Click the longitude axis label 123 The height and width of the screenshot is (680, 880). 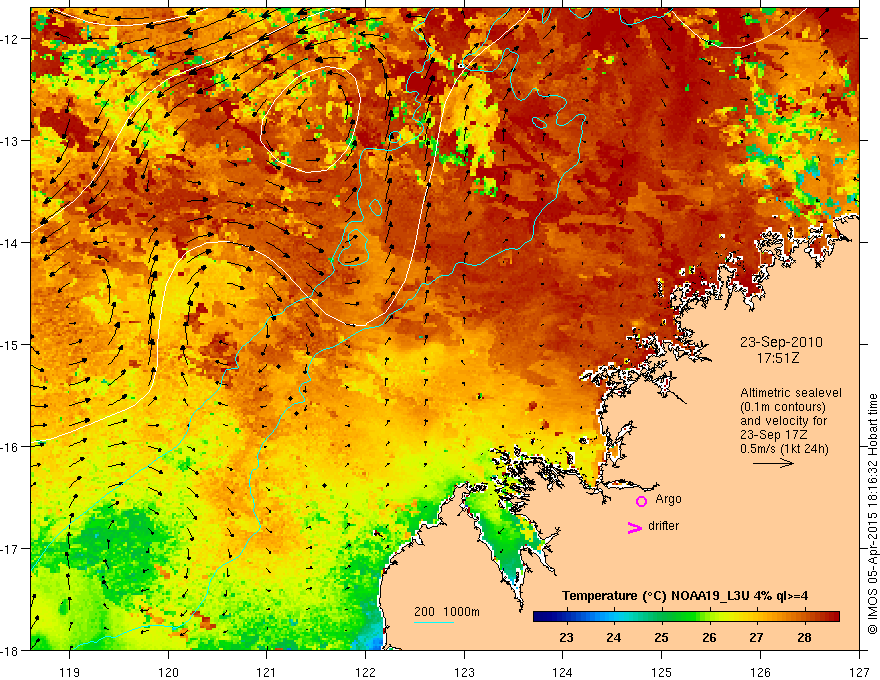[464, 672]
